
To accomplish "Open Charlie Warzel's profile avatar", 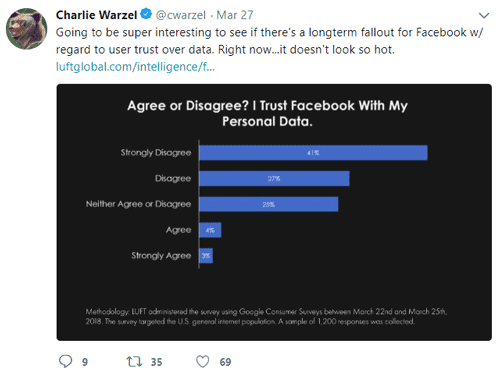I will 27,29.
